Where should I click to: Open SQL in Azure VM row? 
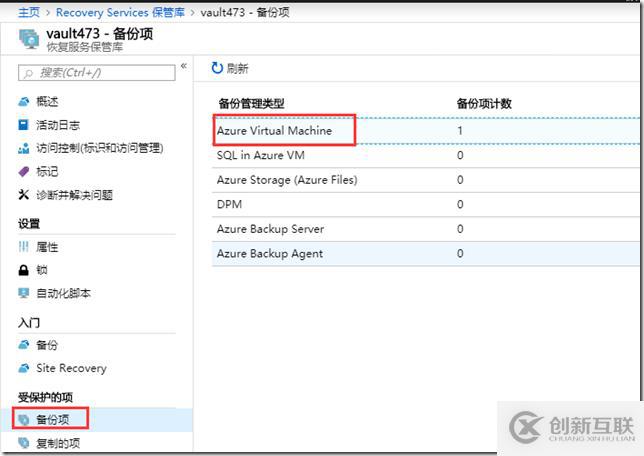(426, 155)
